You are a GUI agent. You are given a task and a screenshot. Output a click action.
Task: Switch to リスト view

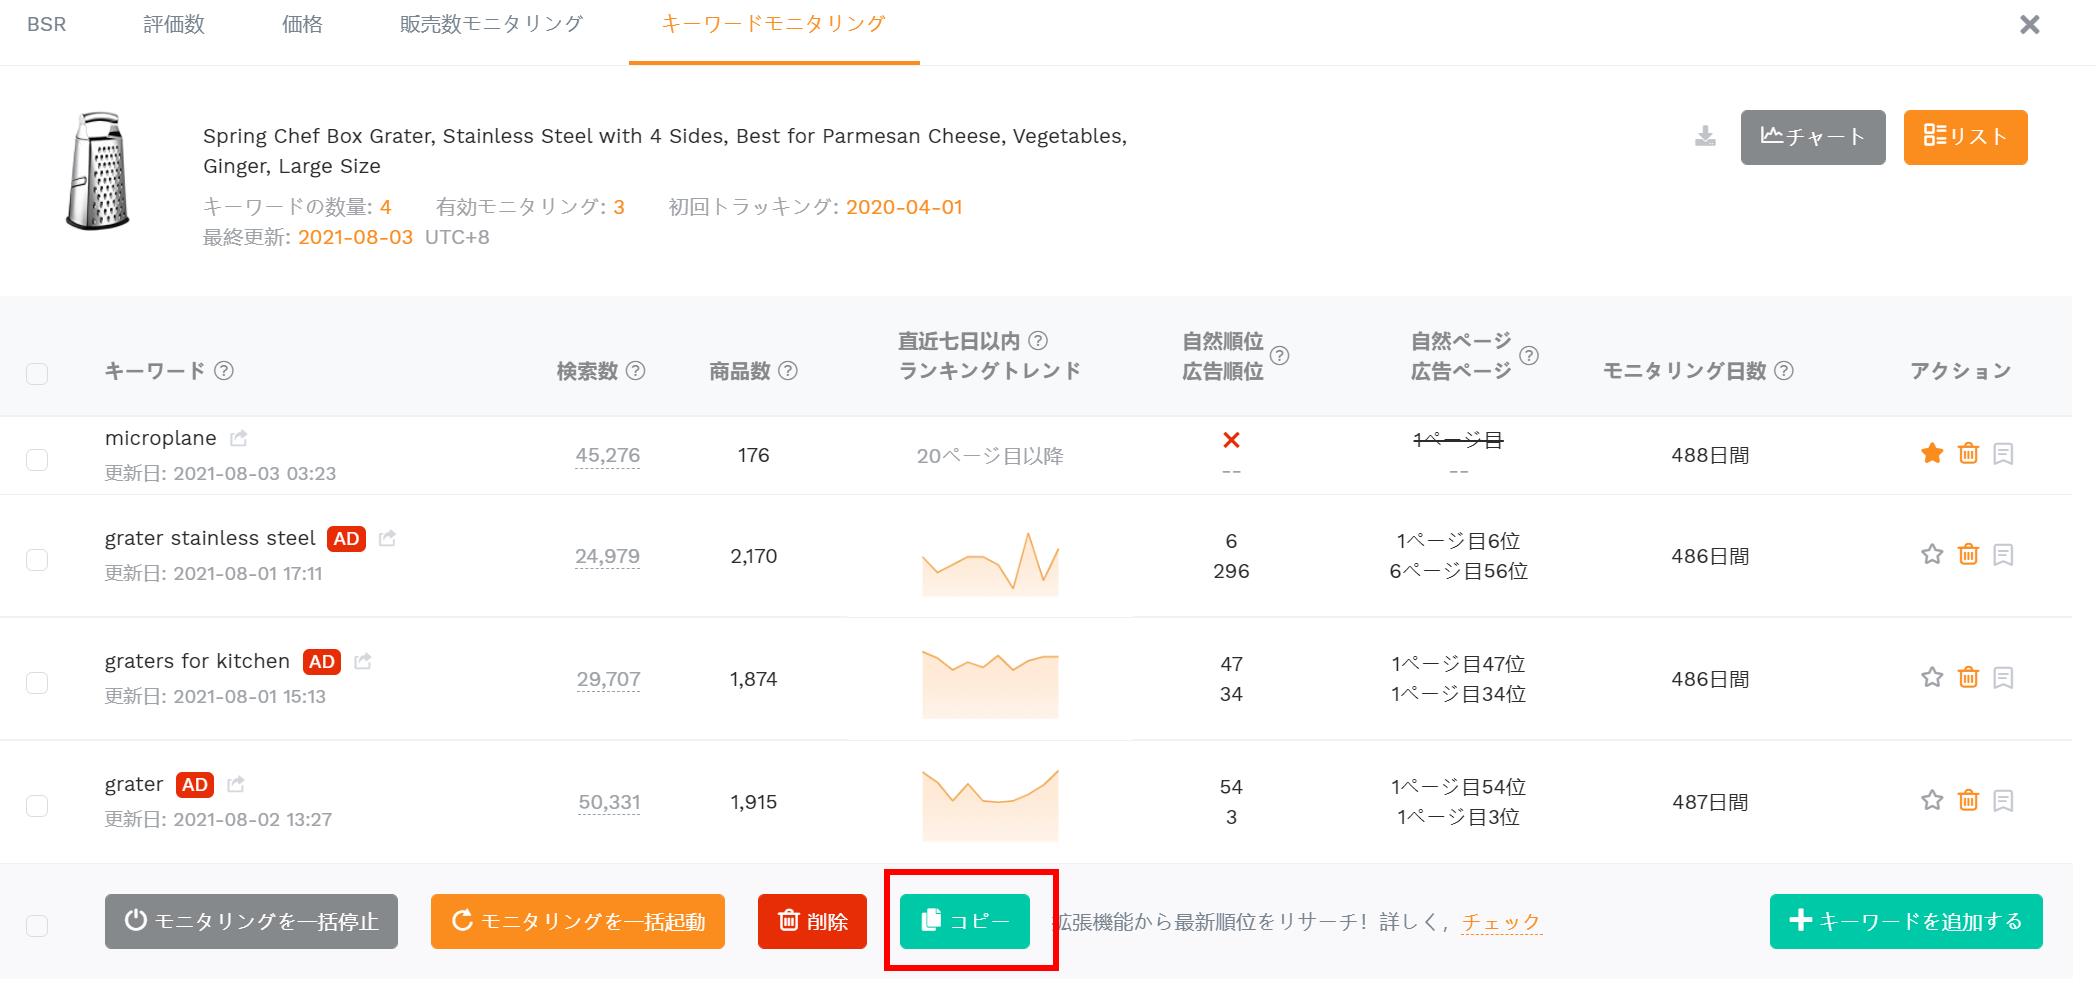click(x=1966, y=137)
